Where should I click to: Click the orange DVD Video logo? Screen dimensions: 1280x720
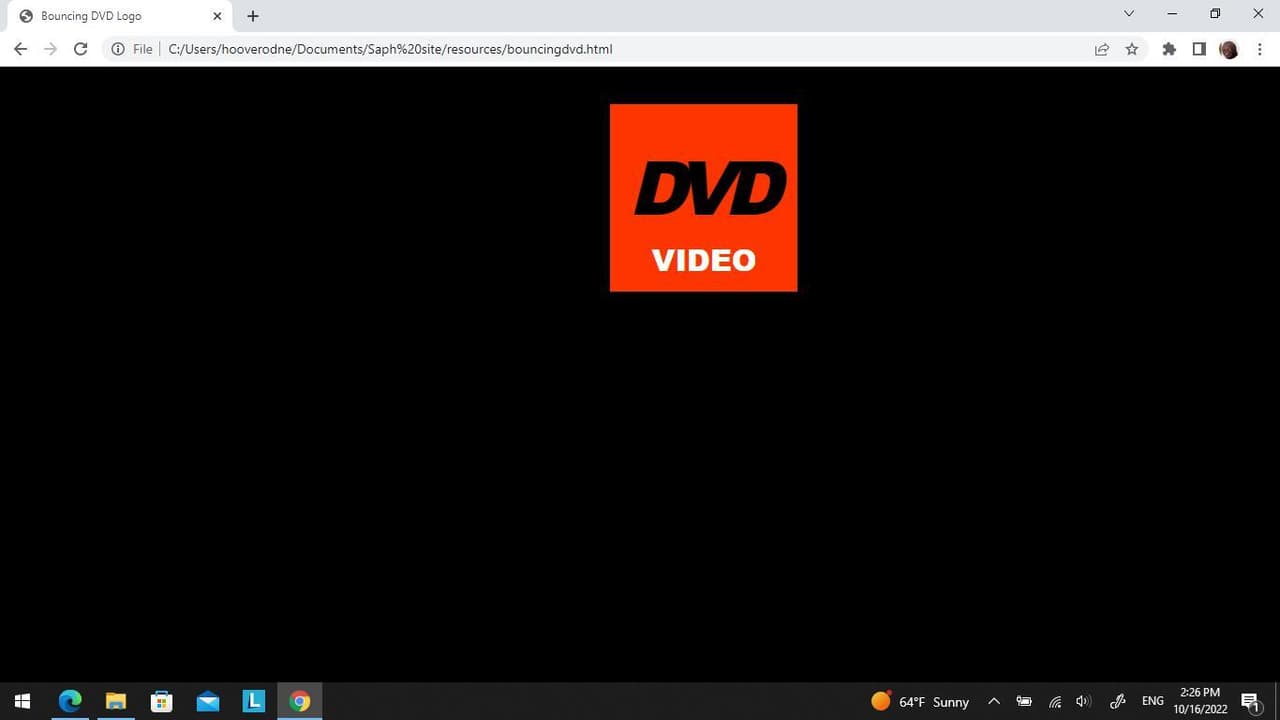(x=704, y=198)
